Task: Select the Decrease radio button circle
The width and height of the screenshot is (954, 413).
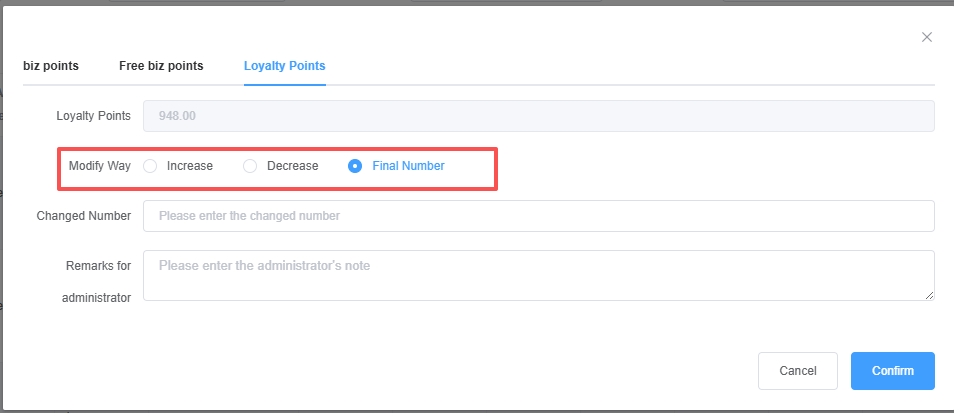Action: coord(250,166)
